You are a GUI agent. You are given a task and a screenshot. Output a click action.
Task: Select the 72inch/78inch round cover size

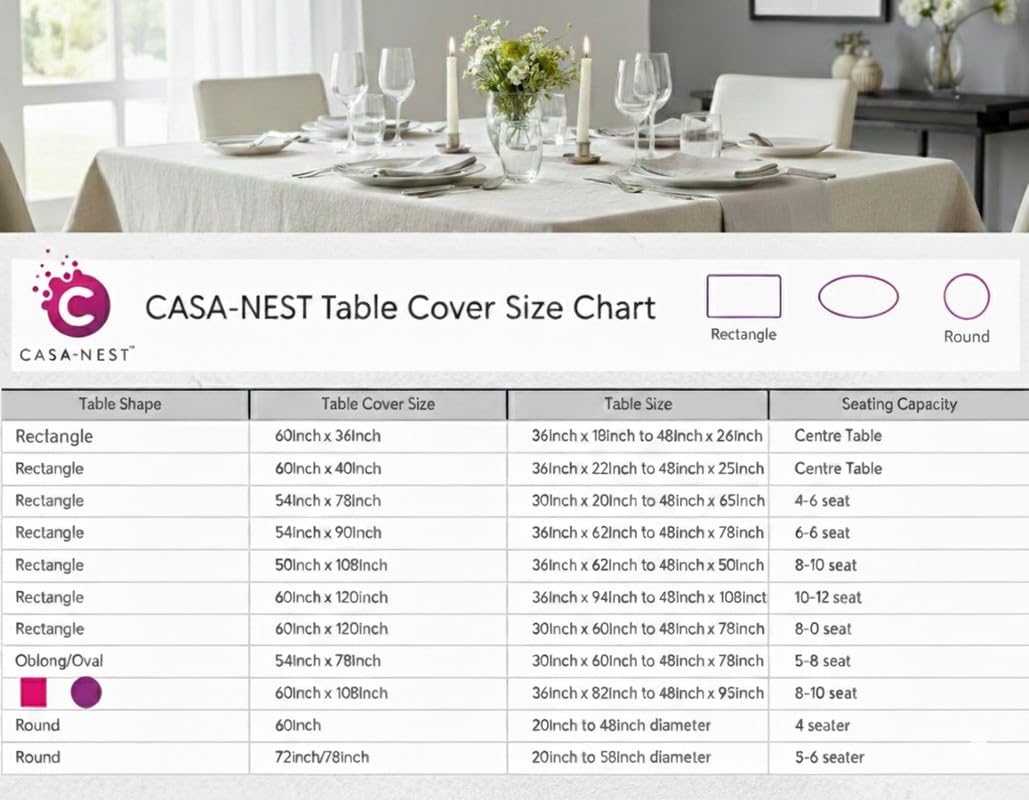pos(322,757)
